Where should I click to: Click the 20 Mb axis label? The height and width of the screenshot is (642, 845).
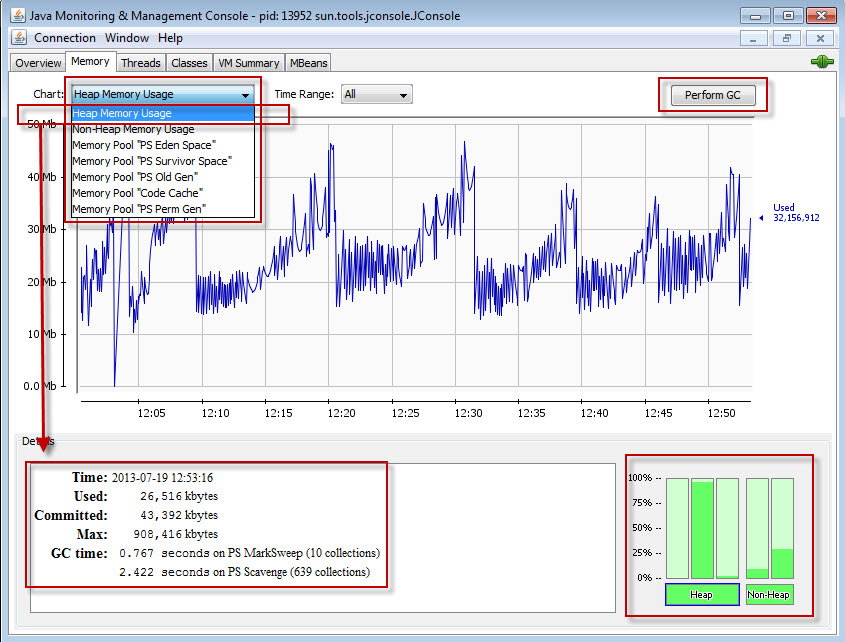[41, 282]
